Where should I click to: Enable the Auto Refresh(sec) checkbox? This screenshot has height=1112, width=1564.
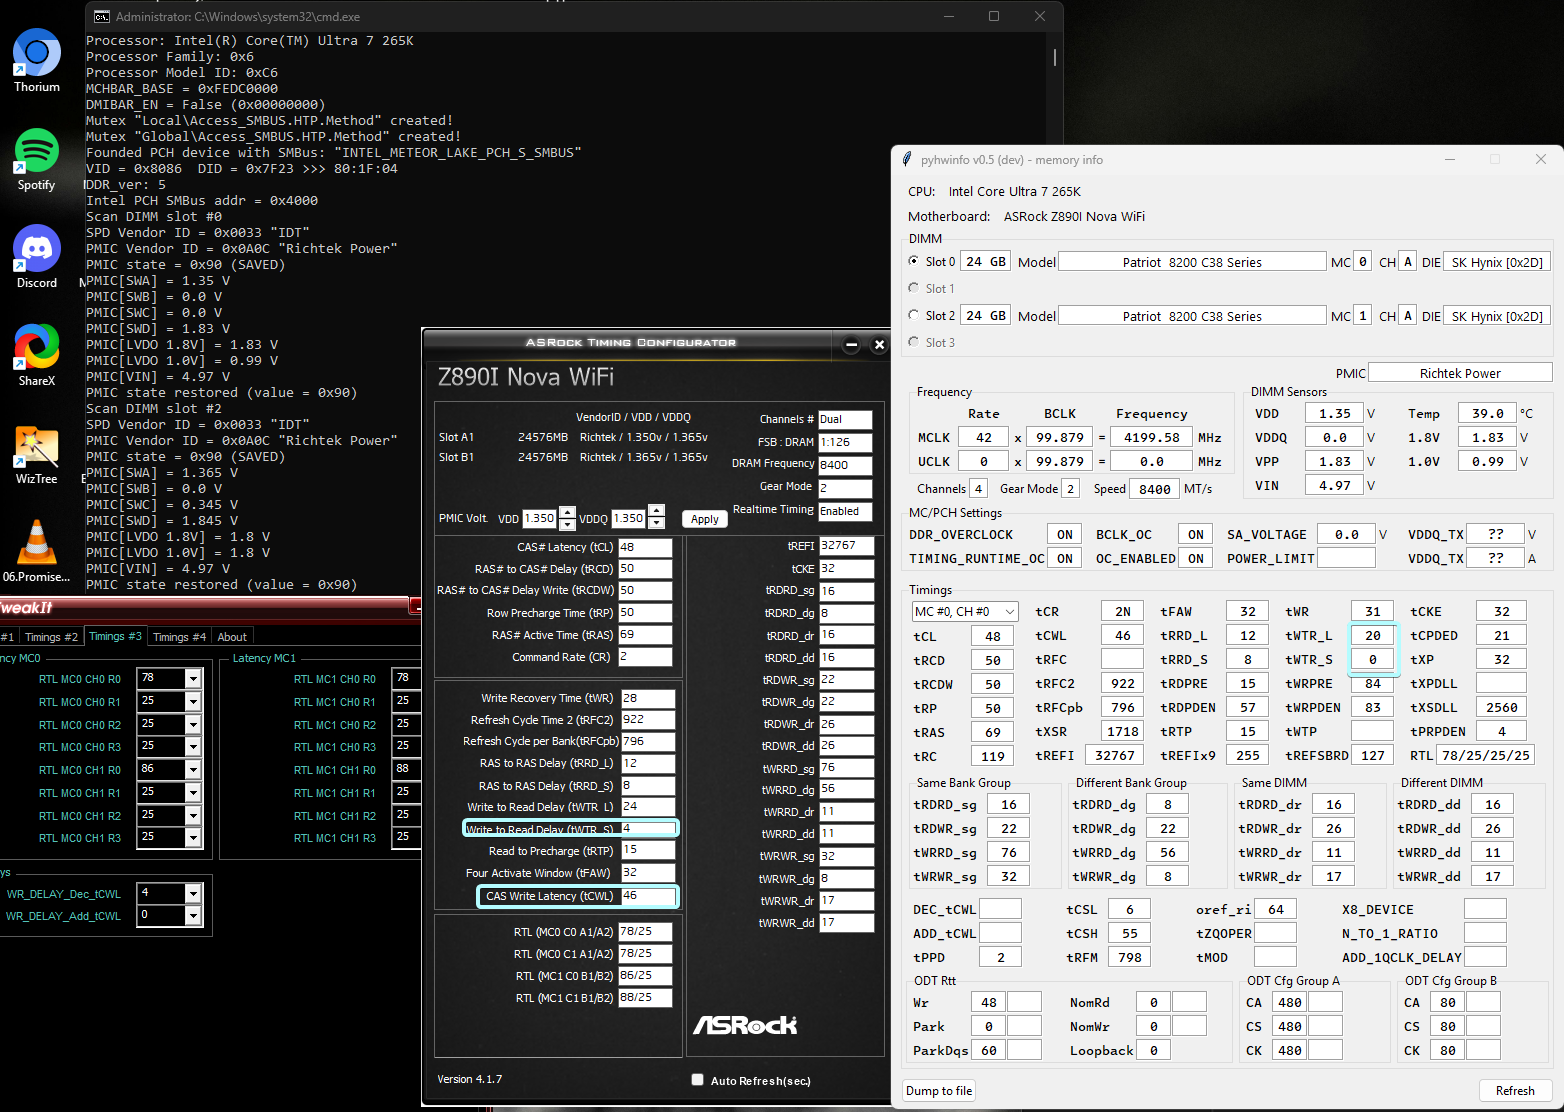(x=697, y=1080)
